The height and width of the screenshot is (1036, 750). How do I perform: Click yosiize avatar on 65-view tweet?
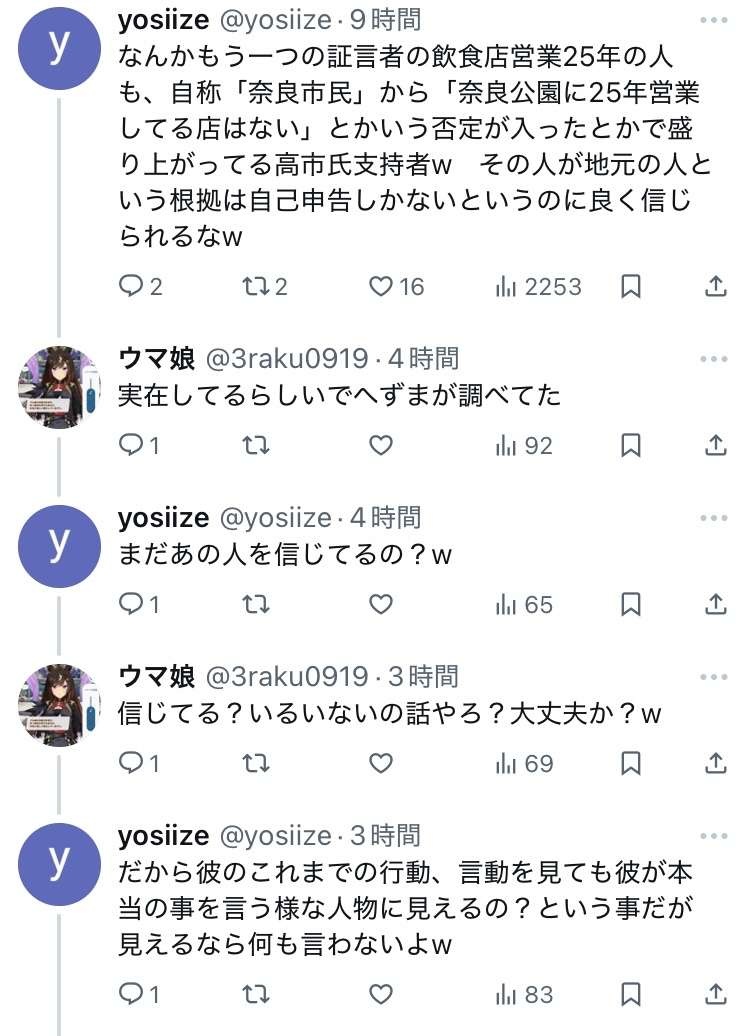[60, 544]
